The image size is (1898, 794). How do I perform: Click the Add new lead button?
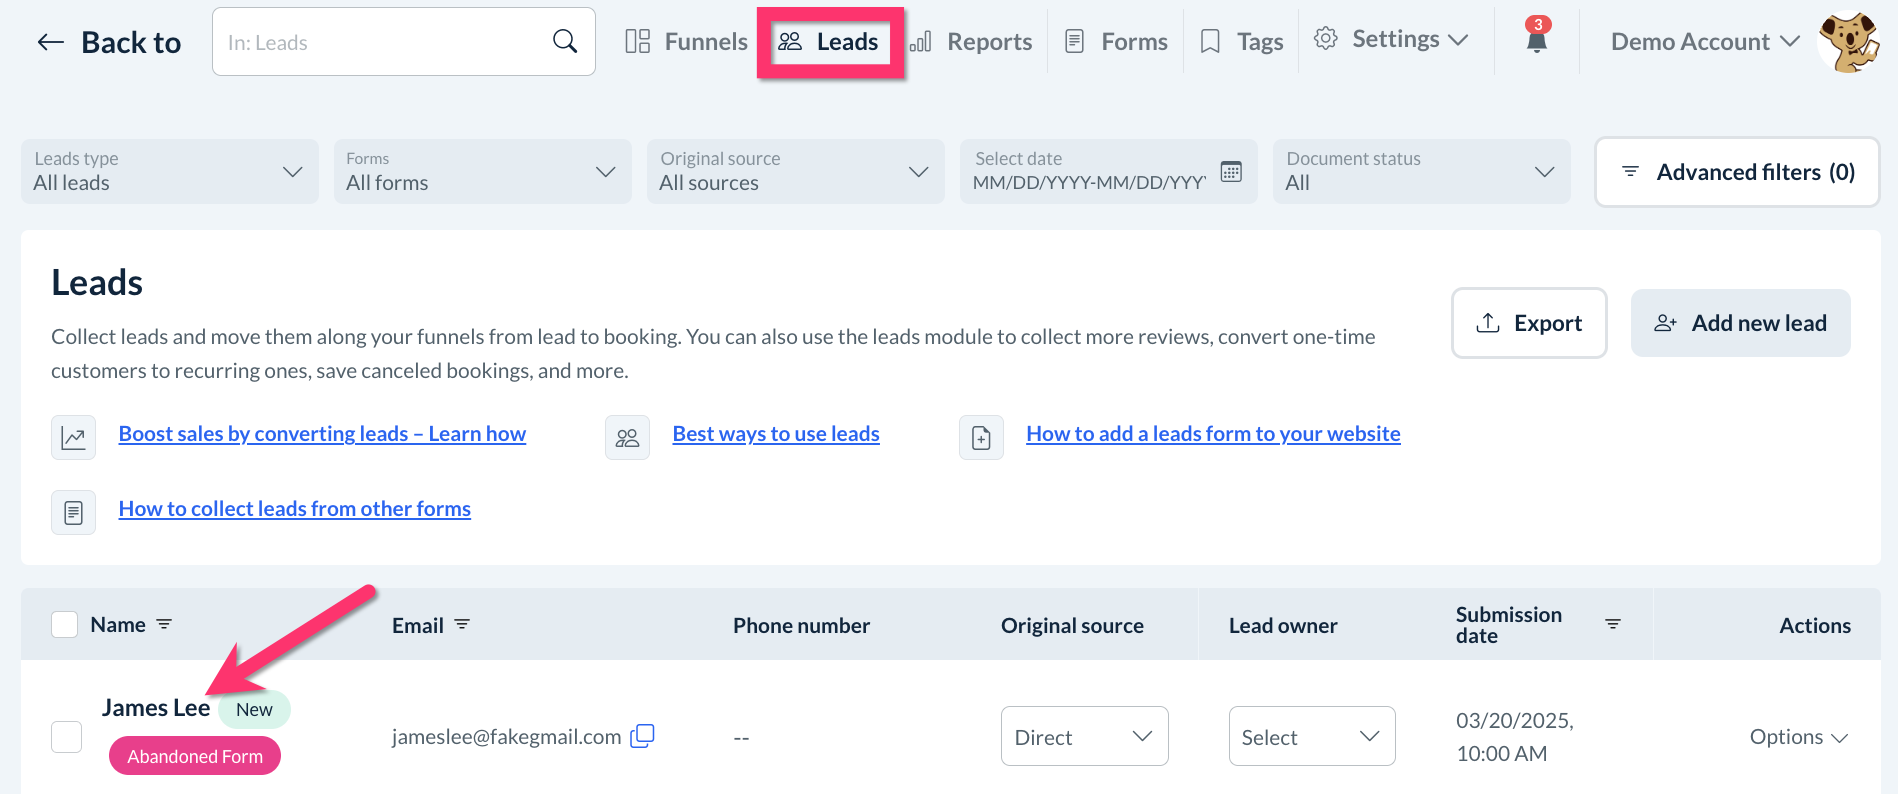(x=1740, y=323)
